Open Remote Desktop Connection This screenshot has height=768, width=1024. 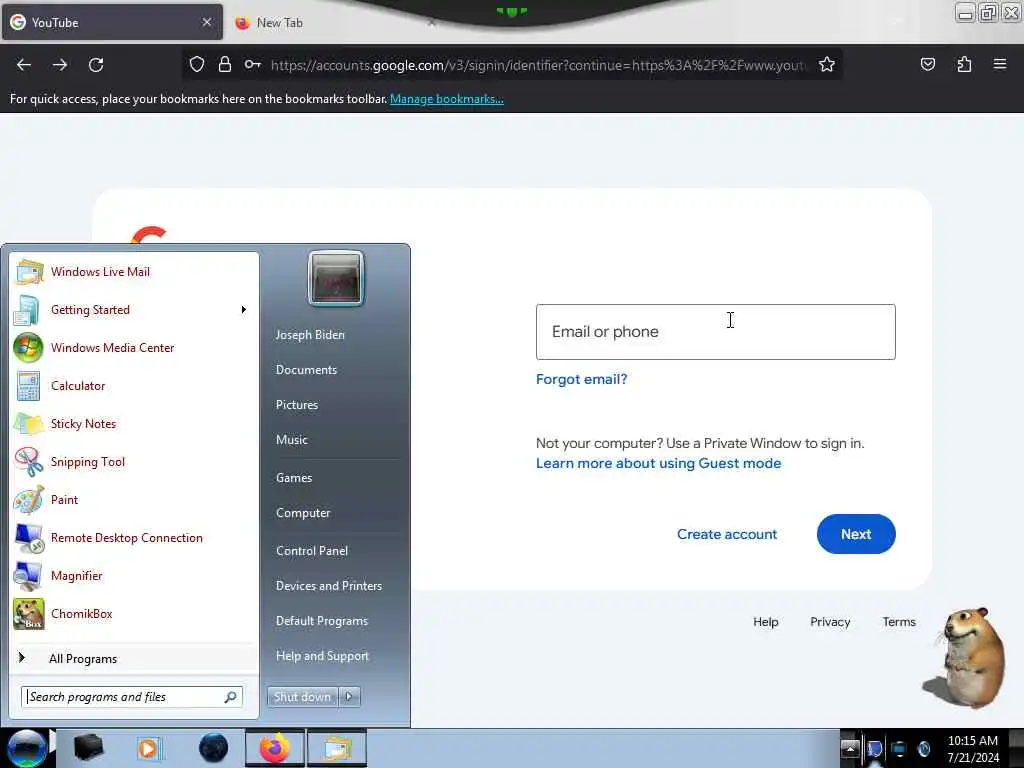(127, 537)
